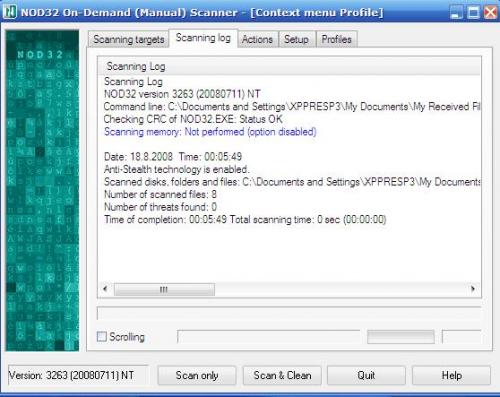Enable the Scrolling checkbox
Screen dimensions: 500x397
[102, 336]
